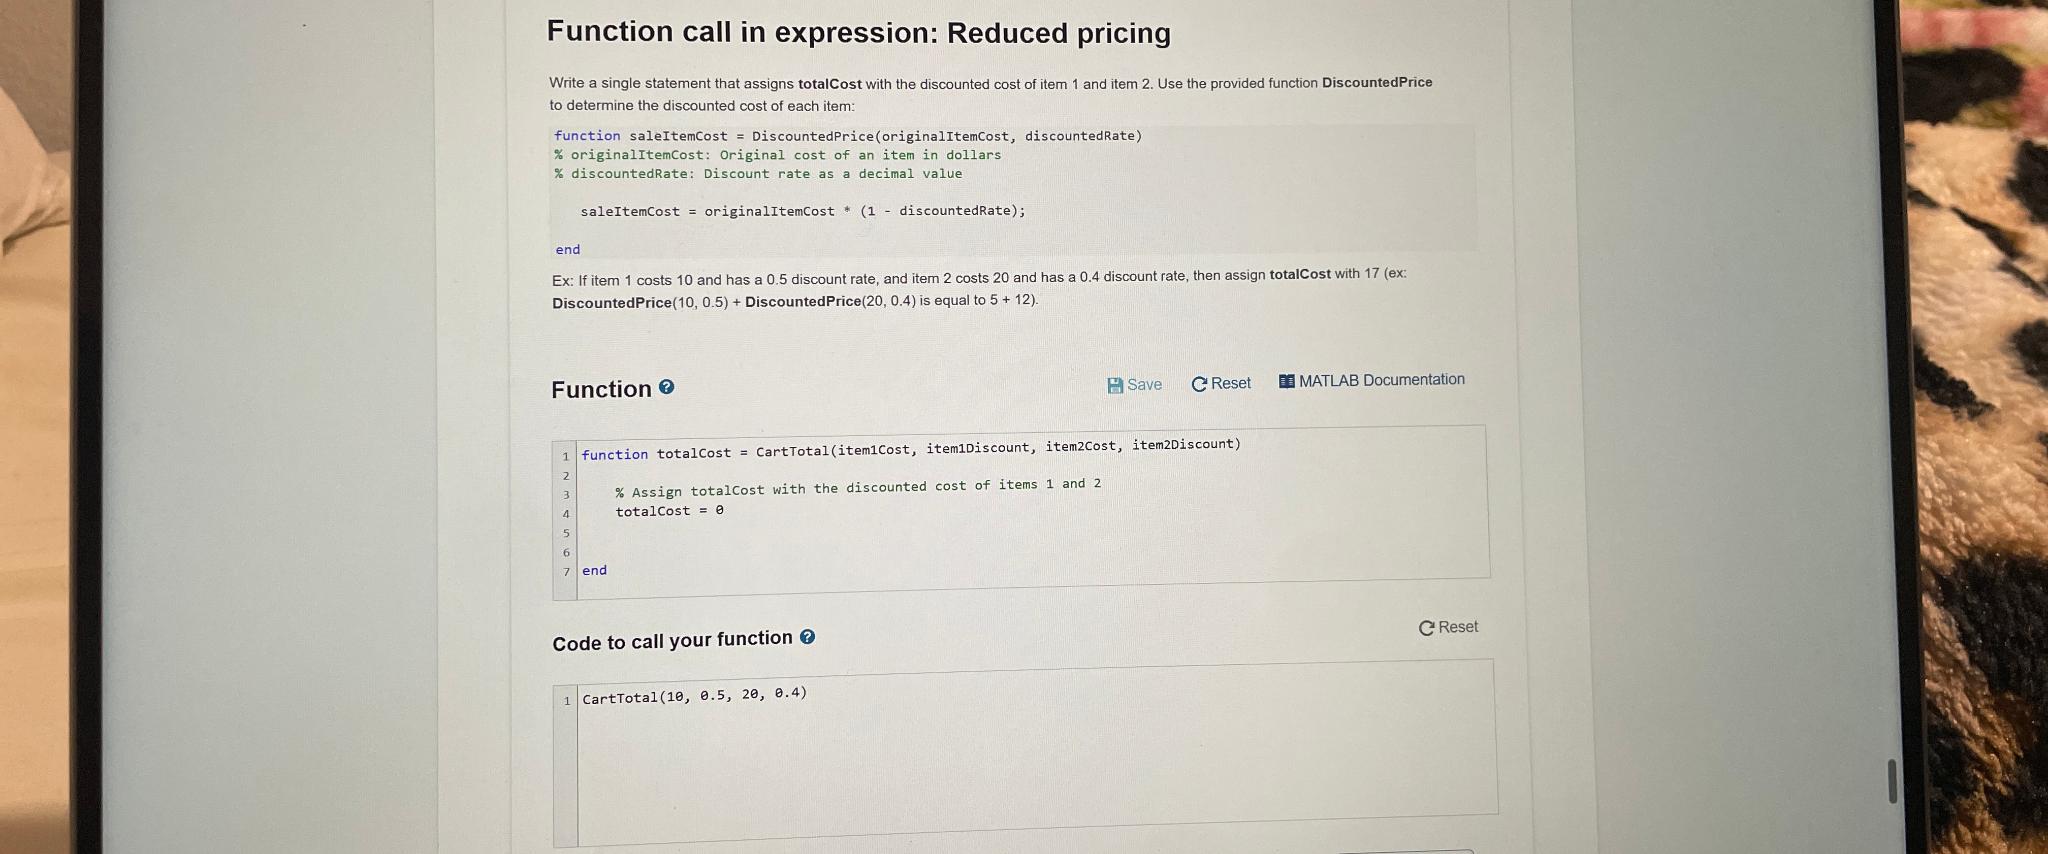Click the "end" keyword in the Function editor
This screenshot has width=2048, height=854.
(593, 569)
